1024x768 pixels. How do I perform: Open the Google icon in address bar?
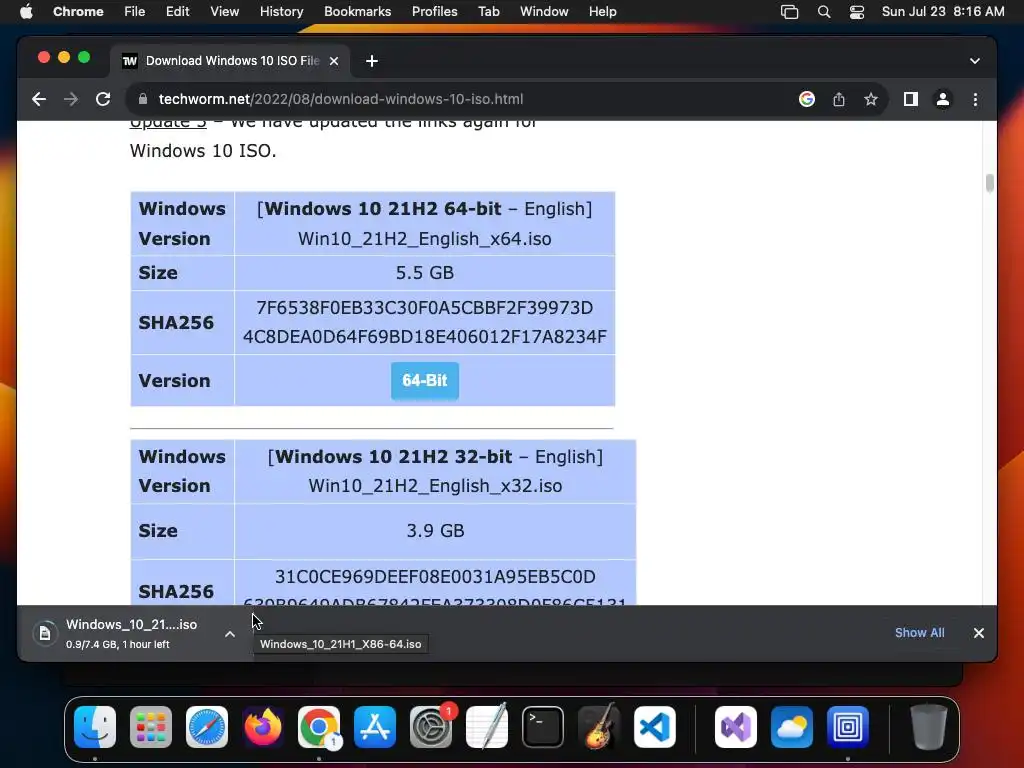pyautogui.click(x=807, y=99)
